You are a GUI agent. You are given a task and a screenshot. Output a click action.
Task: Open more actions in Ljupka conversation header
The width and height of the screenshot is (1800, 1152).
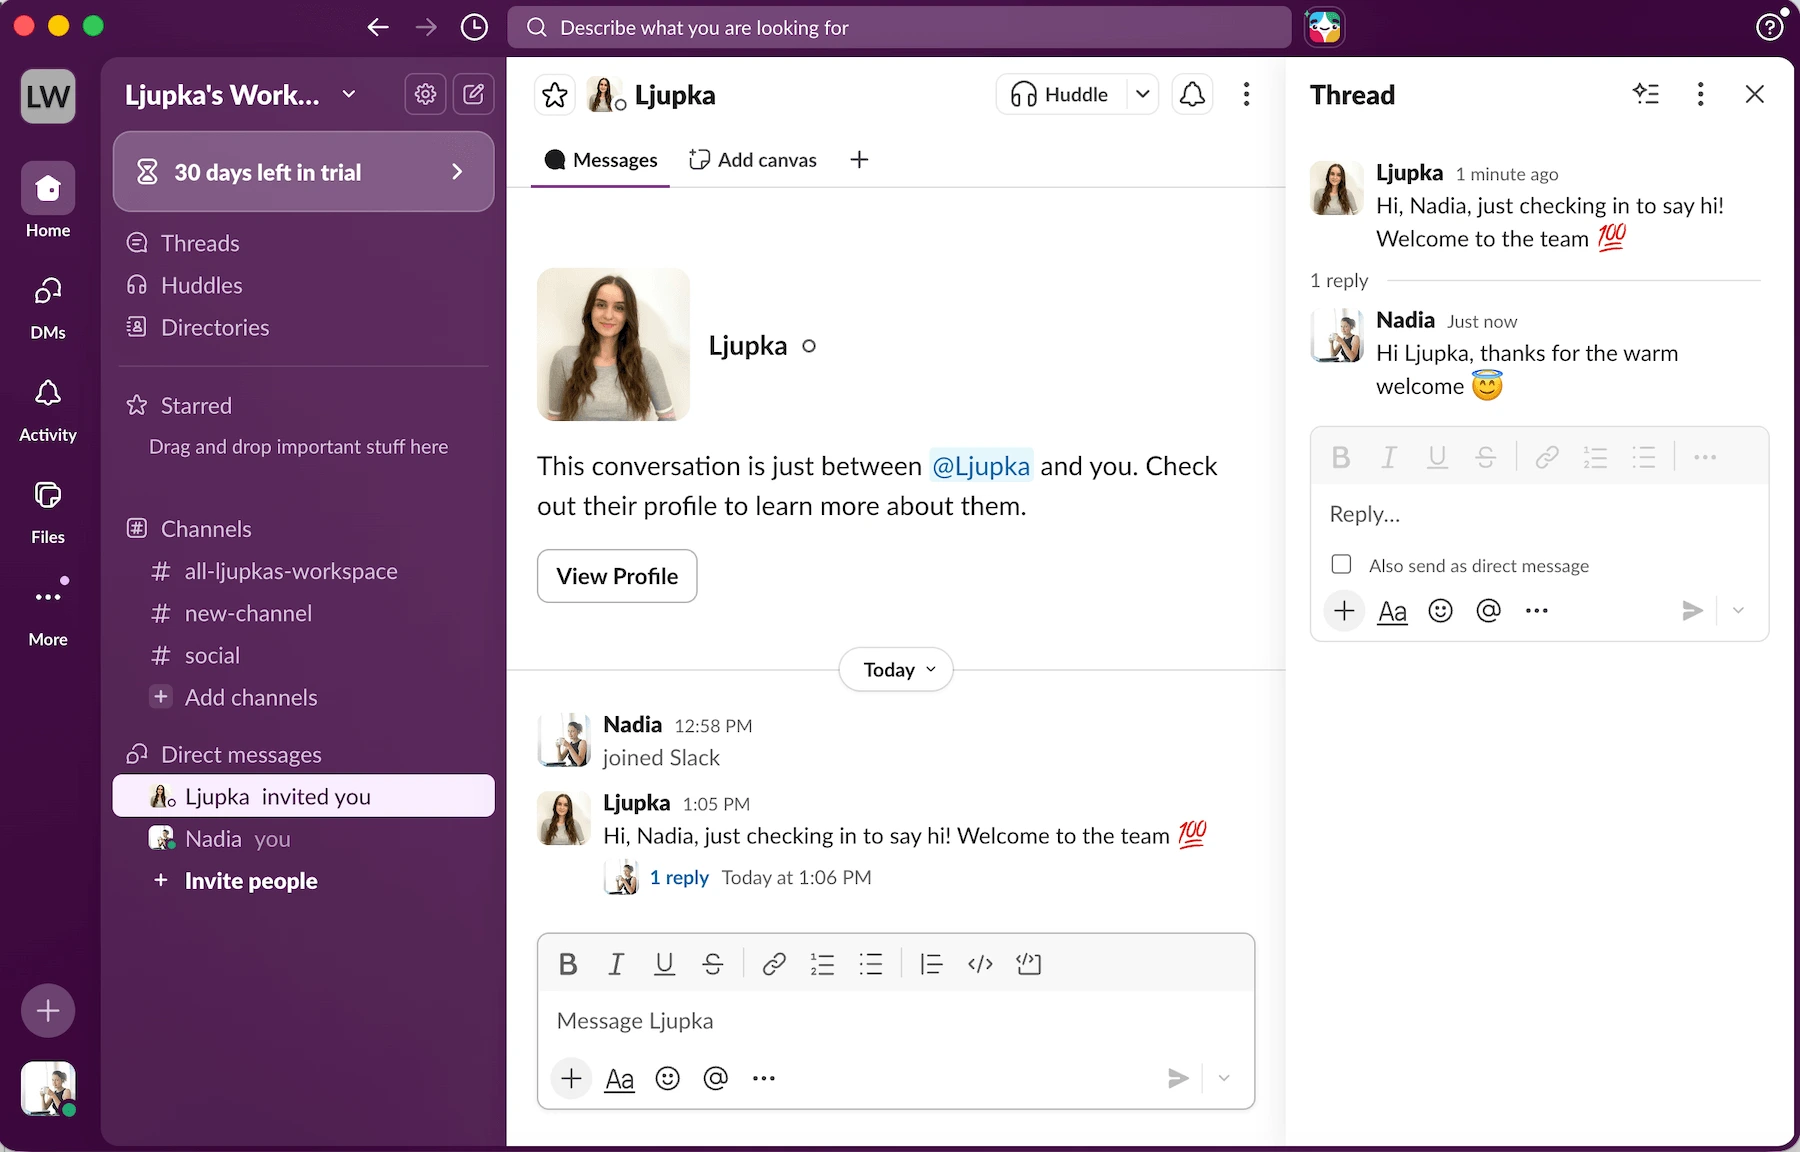pos(1246,94)
